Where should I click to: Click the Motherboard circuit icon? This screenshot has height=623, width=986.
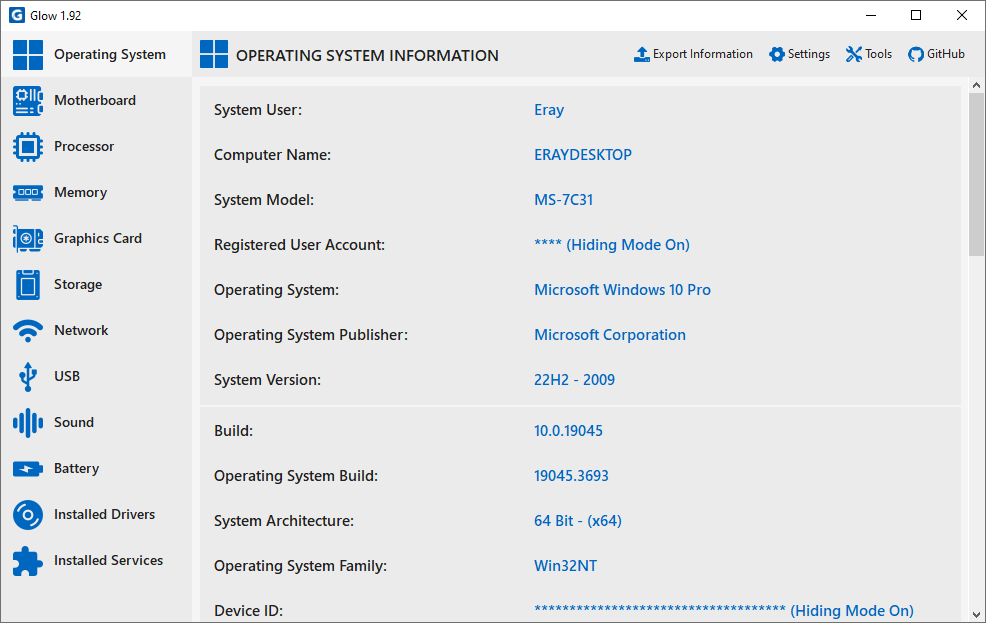28,101
